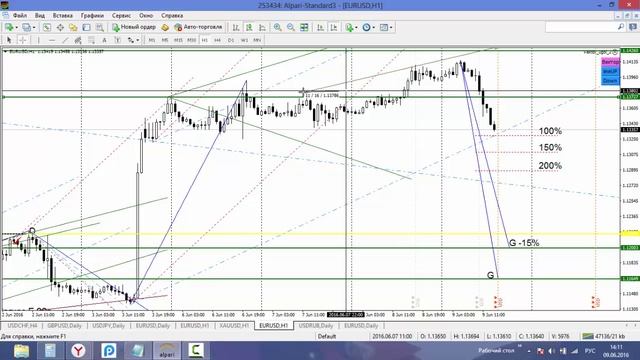Switch to the M15 timeframe

(178, 40)
